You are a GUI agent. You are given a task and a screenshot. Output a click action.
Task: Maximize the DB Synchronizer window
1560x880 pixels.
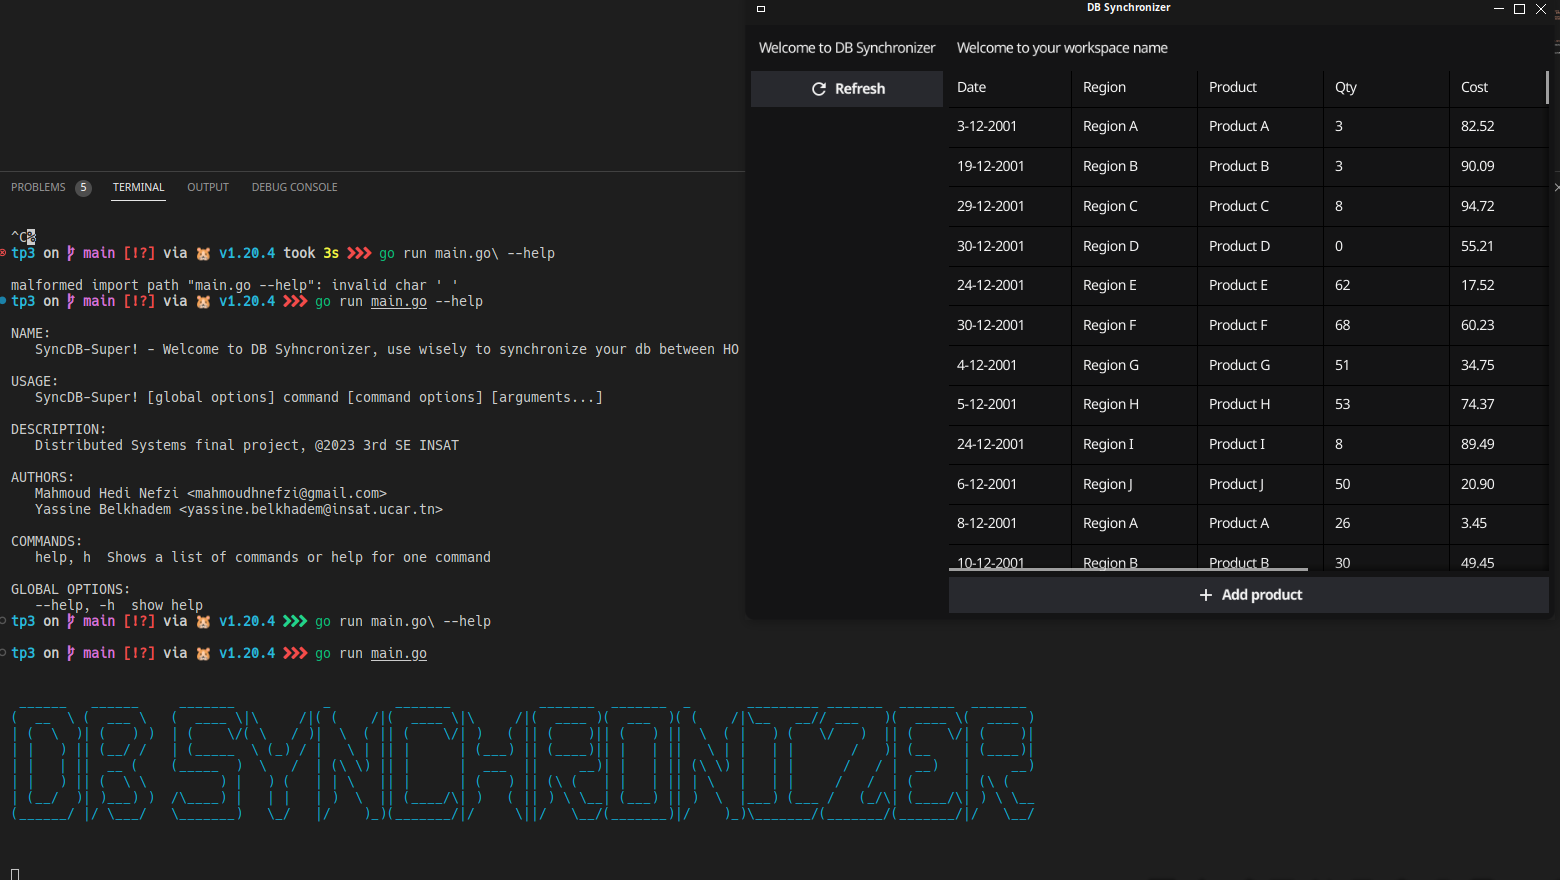point(1519,9)
